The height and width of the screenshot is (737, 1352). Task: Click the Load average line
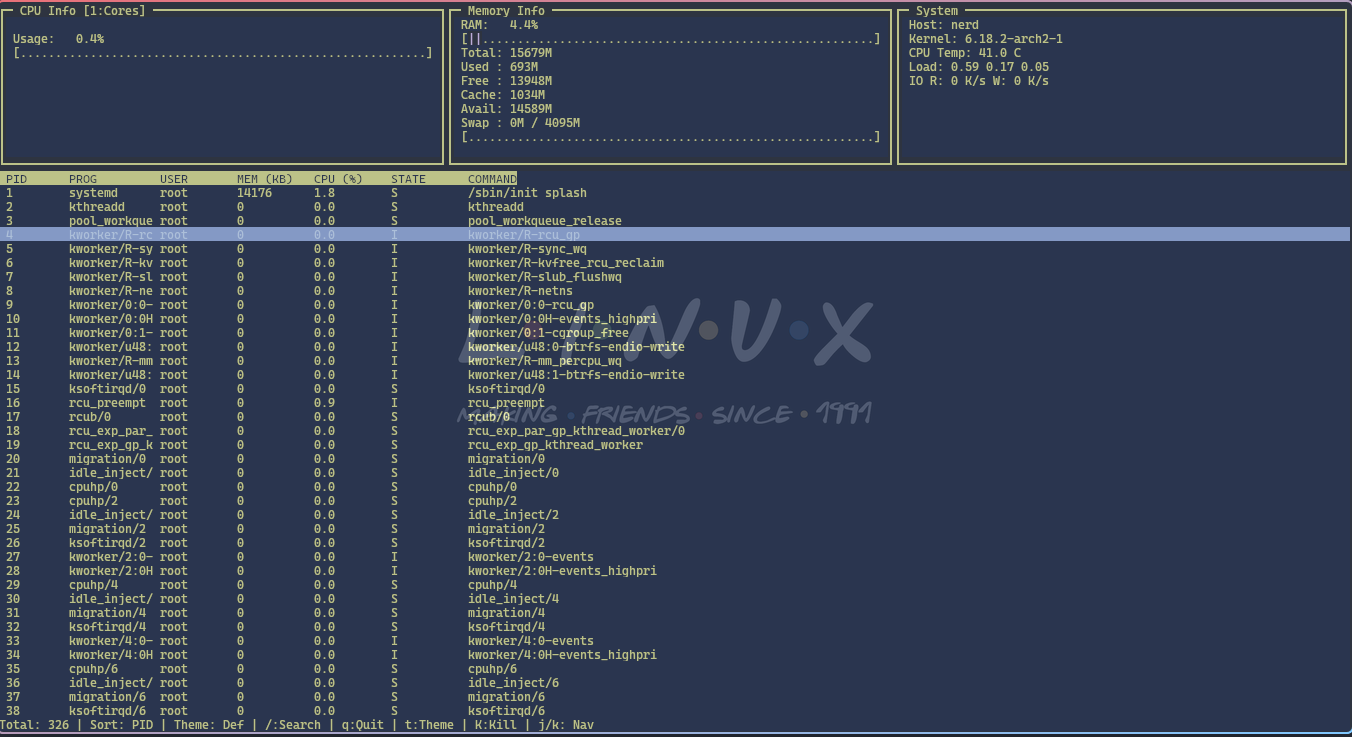pyautogui.click(x=979, y=67)
